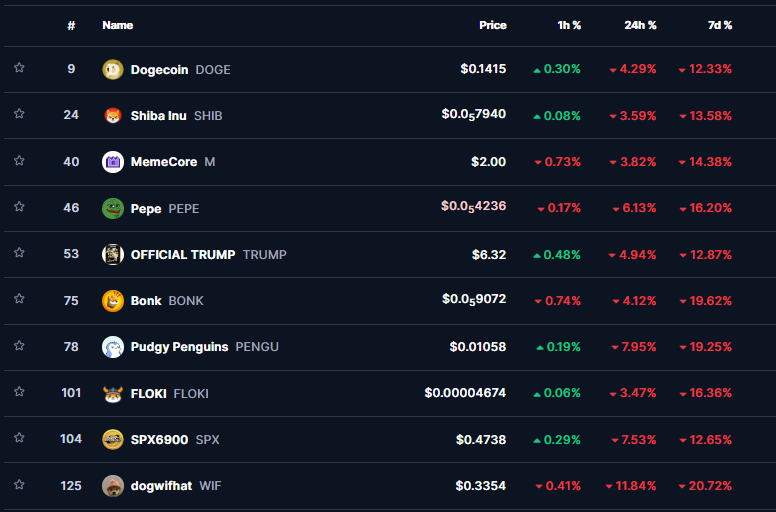Sort by the 24h % column header
Image resolution: width=776 pixels, height=512 pixels.
[640, 25]
